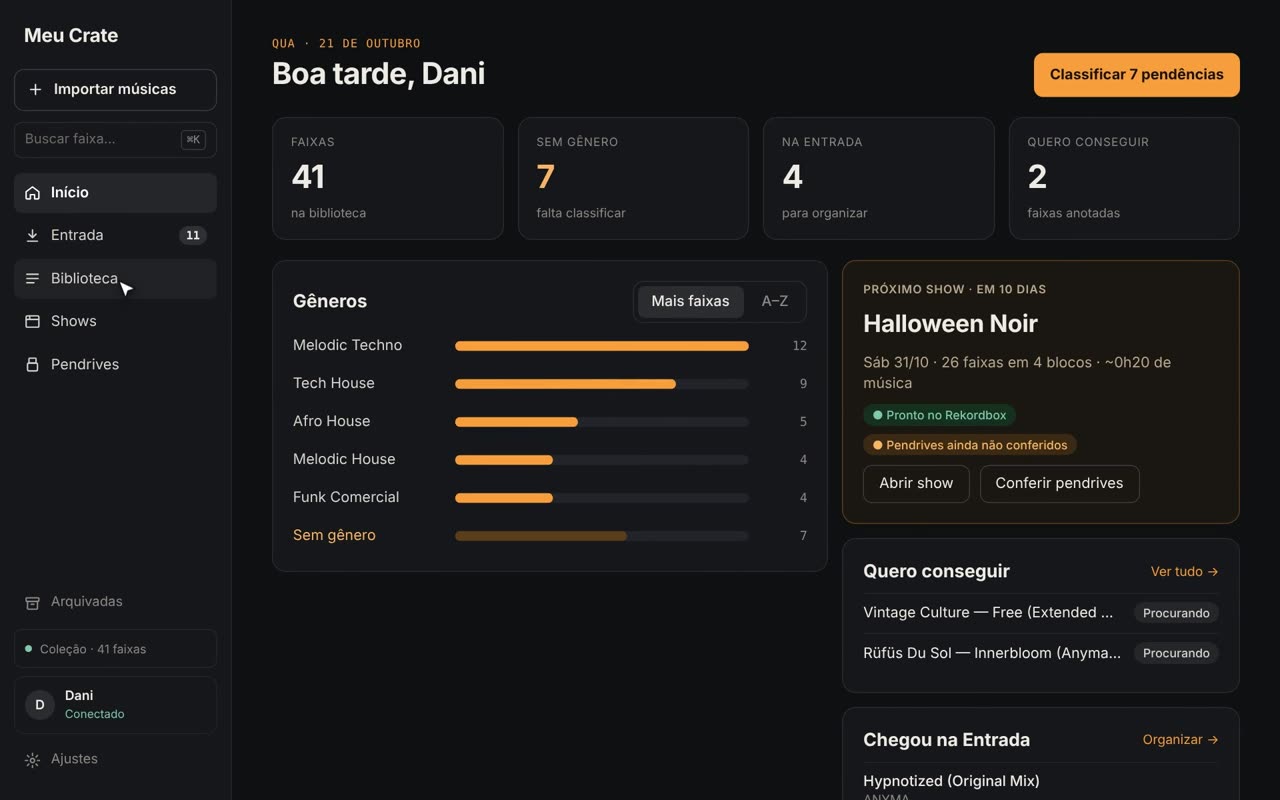The height and width of the screenshot is (800, 1280).
Task: Click the calendar icon beside Shows
Action: (33, 322)
